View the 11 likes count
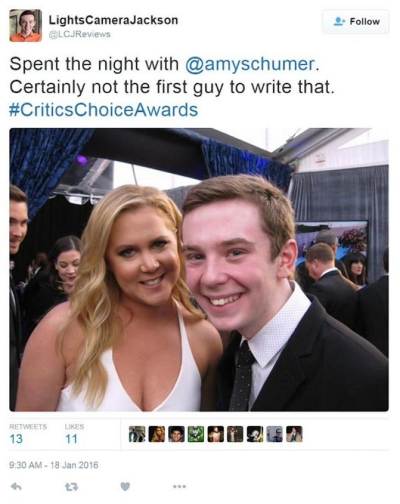This screenshot has height=504, width=400. [x=71, y=439]
